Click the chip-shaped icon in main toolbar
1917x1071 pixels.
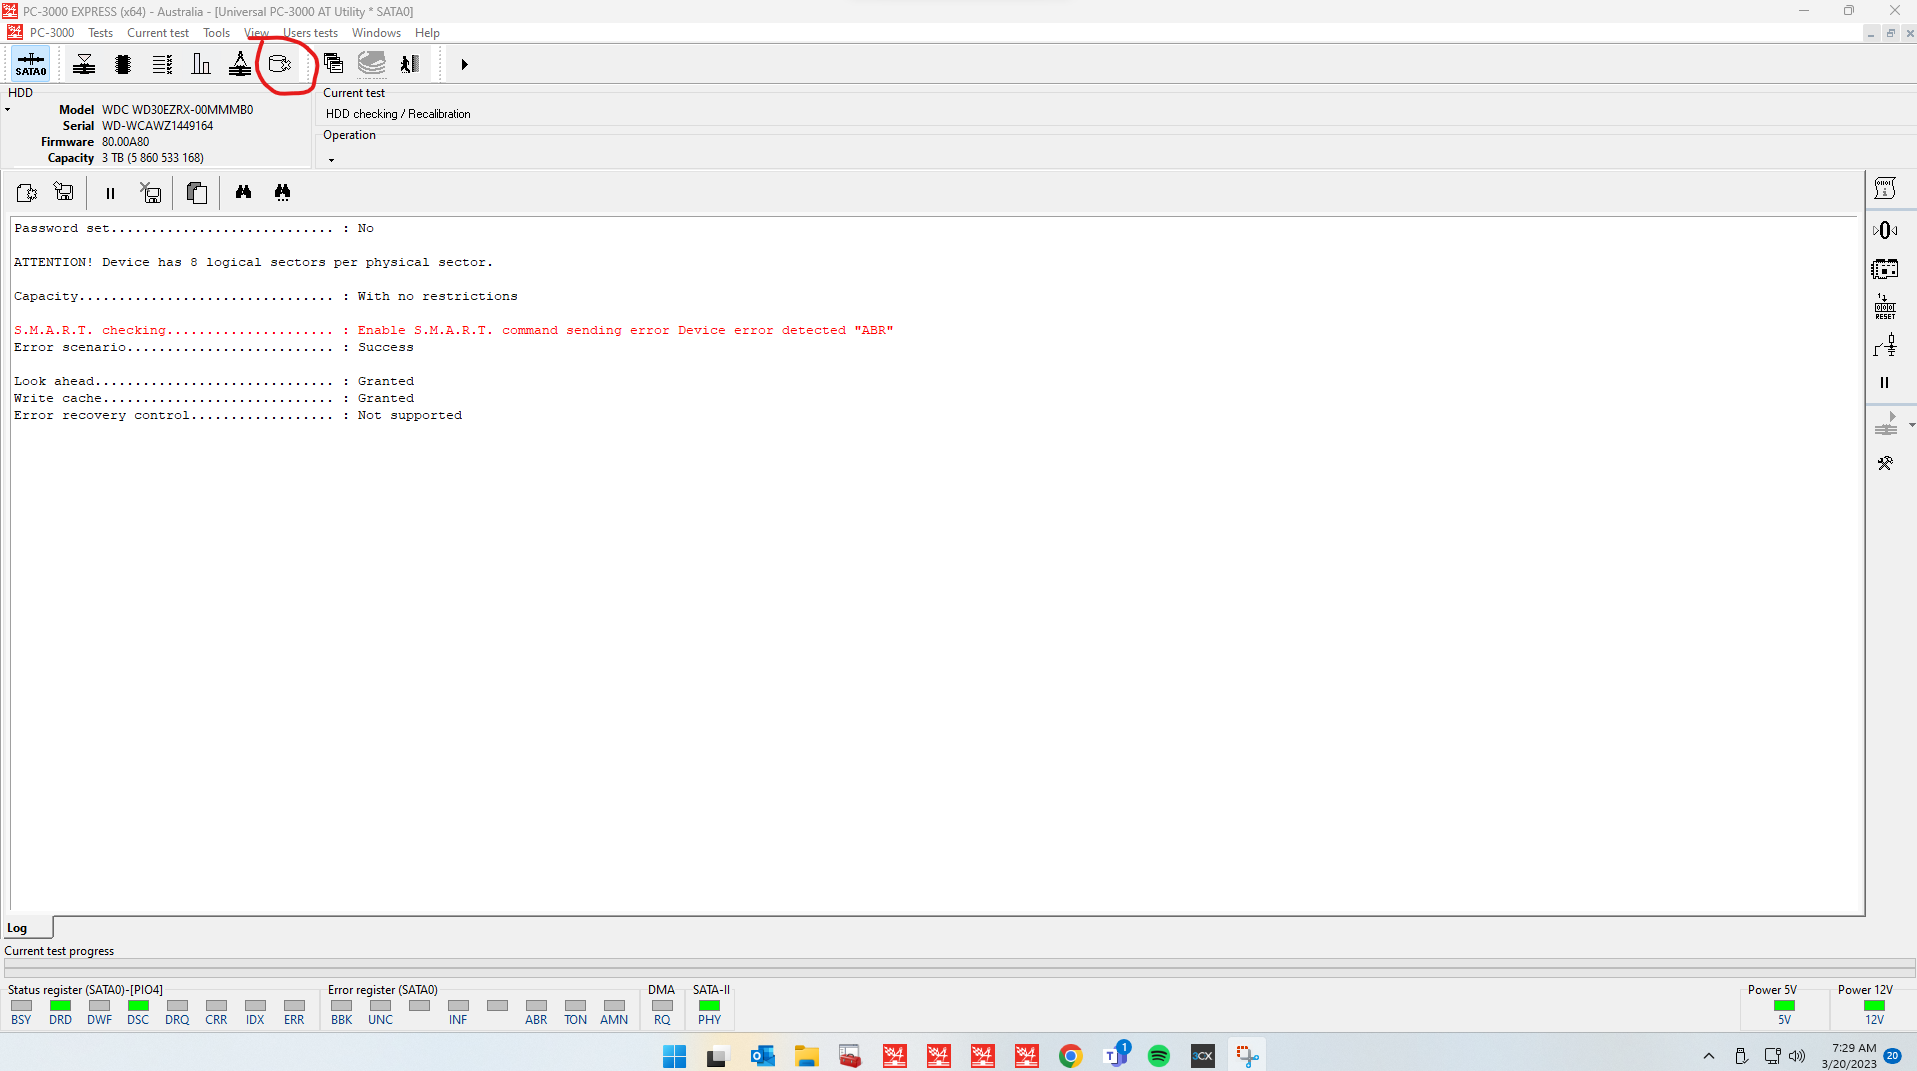(123, 64)
